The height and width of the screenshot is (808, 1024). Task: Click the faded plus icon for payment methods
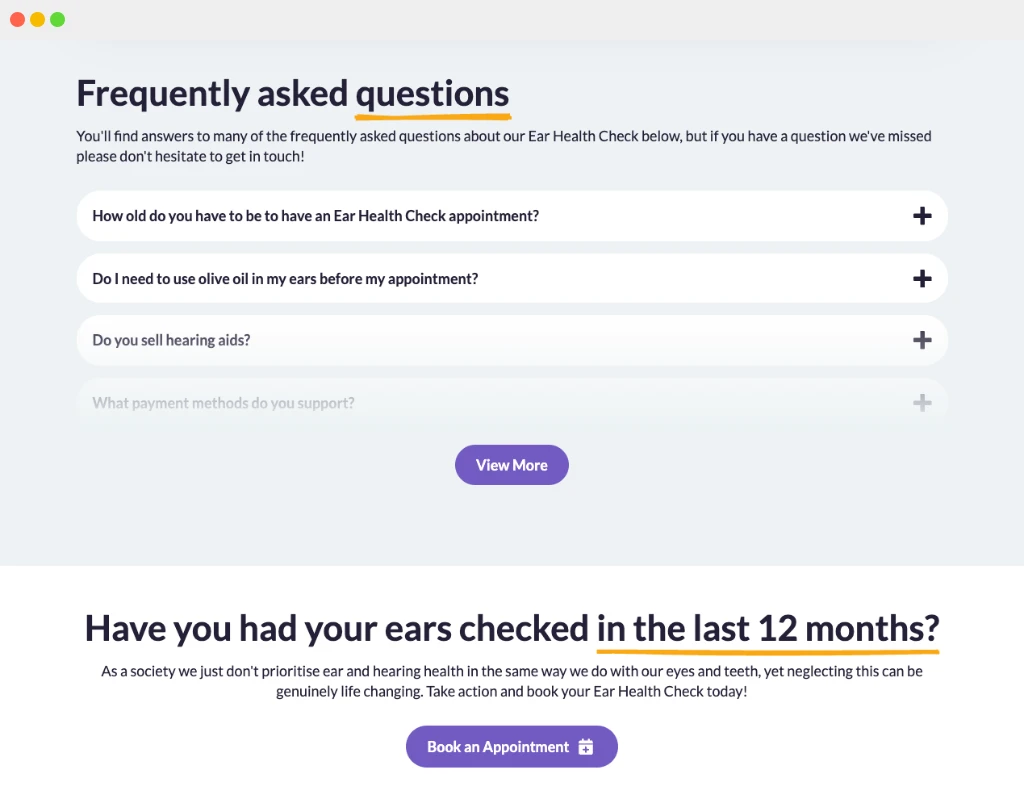click(x=922, y=403)
